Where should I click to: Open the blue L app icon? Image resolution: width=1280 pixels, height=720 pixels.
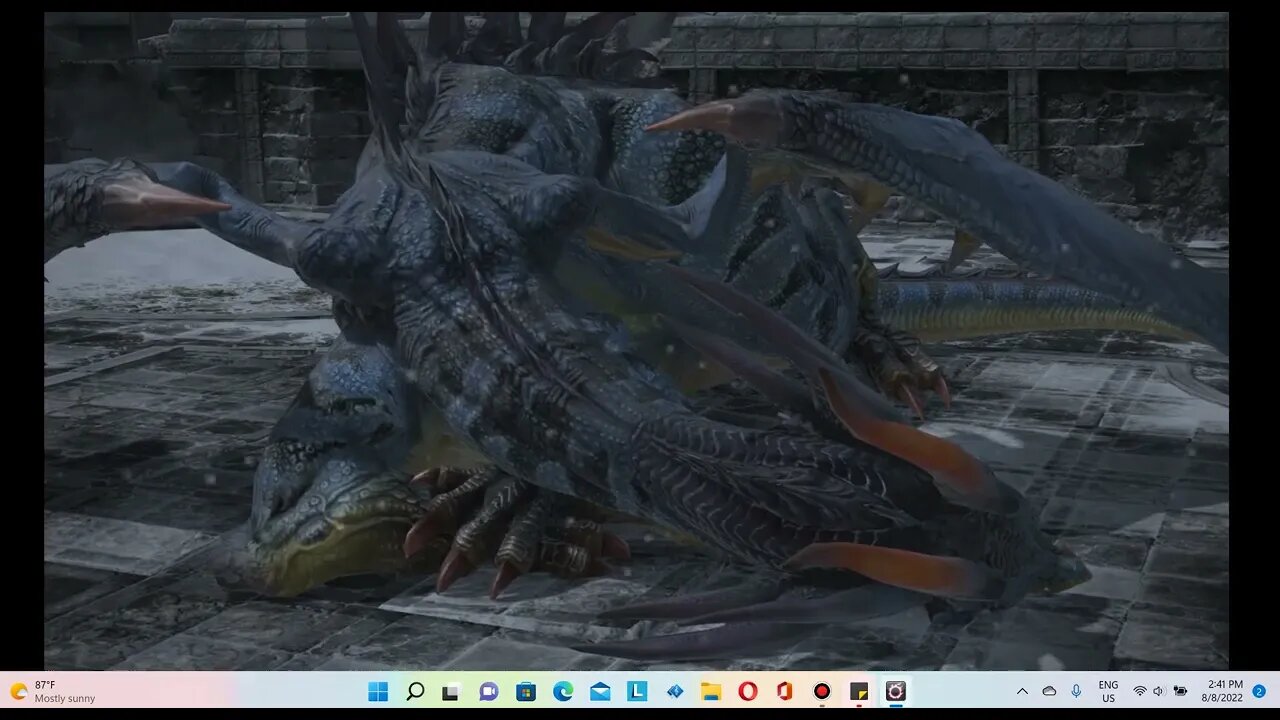click(637, 691)
